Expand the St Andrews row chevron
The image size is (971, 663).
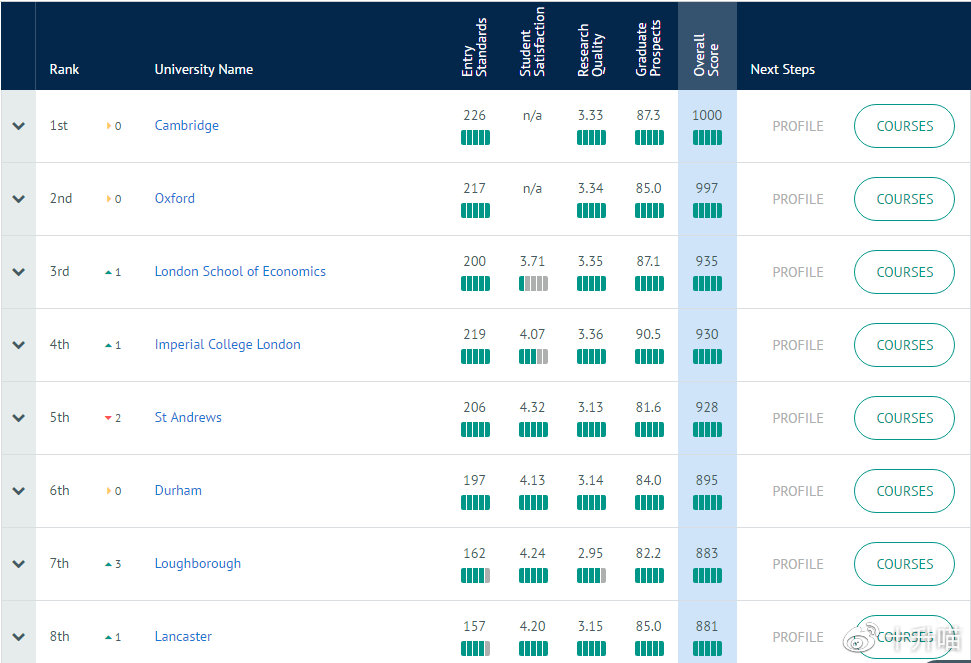click(19, 418)
